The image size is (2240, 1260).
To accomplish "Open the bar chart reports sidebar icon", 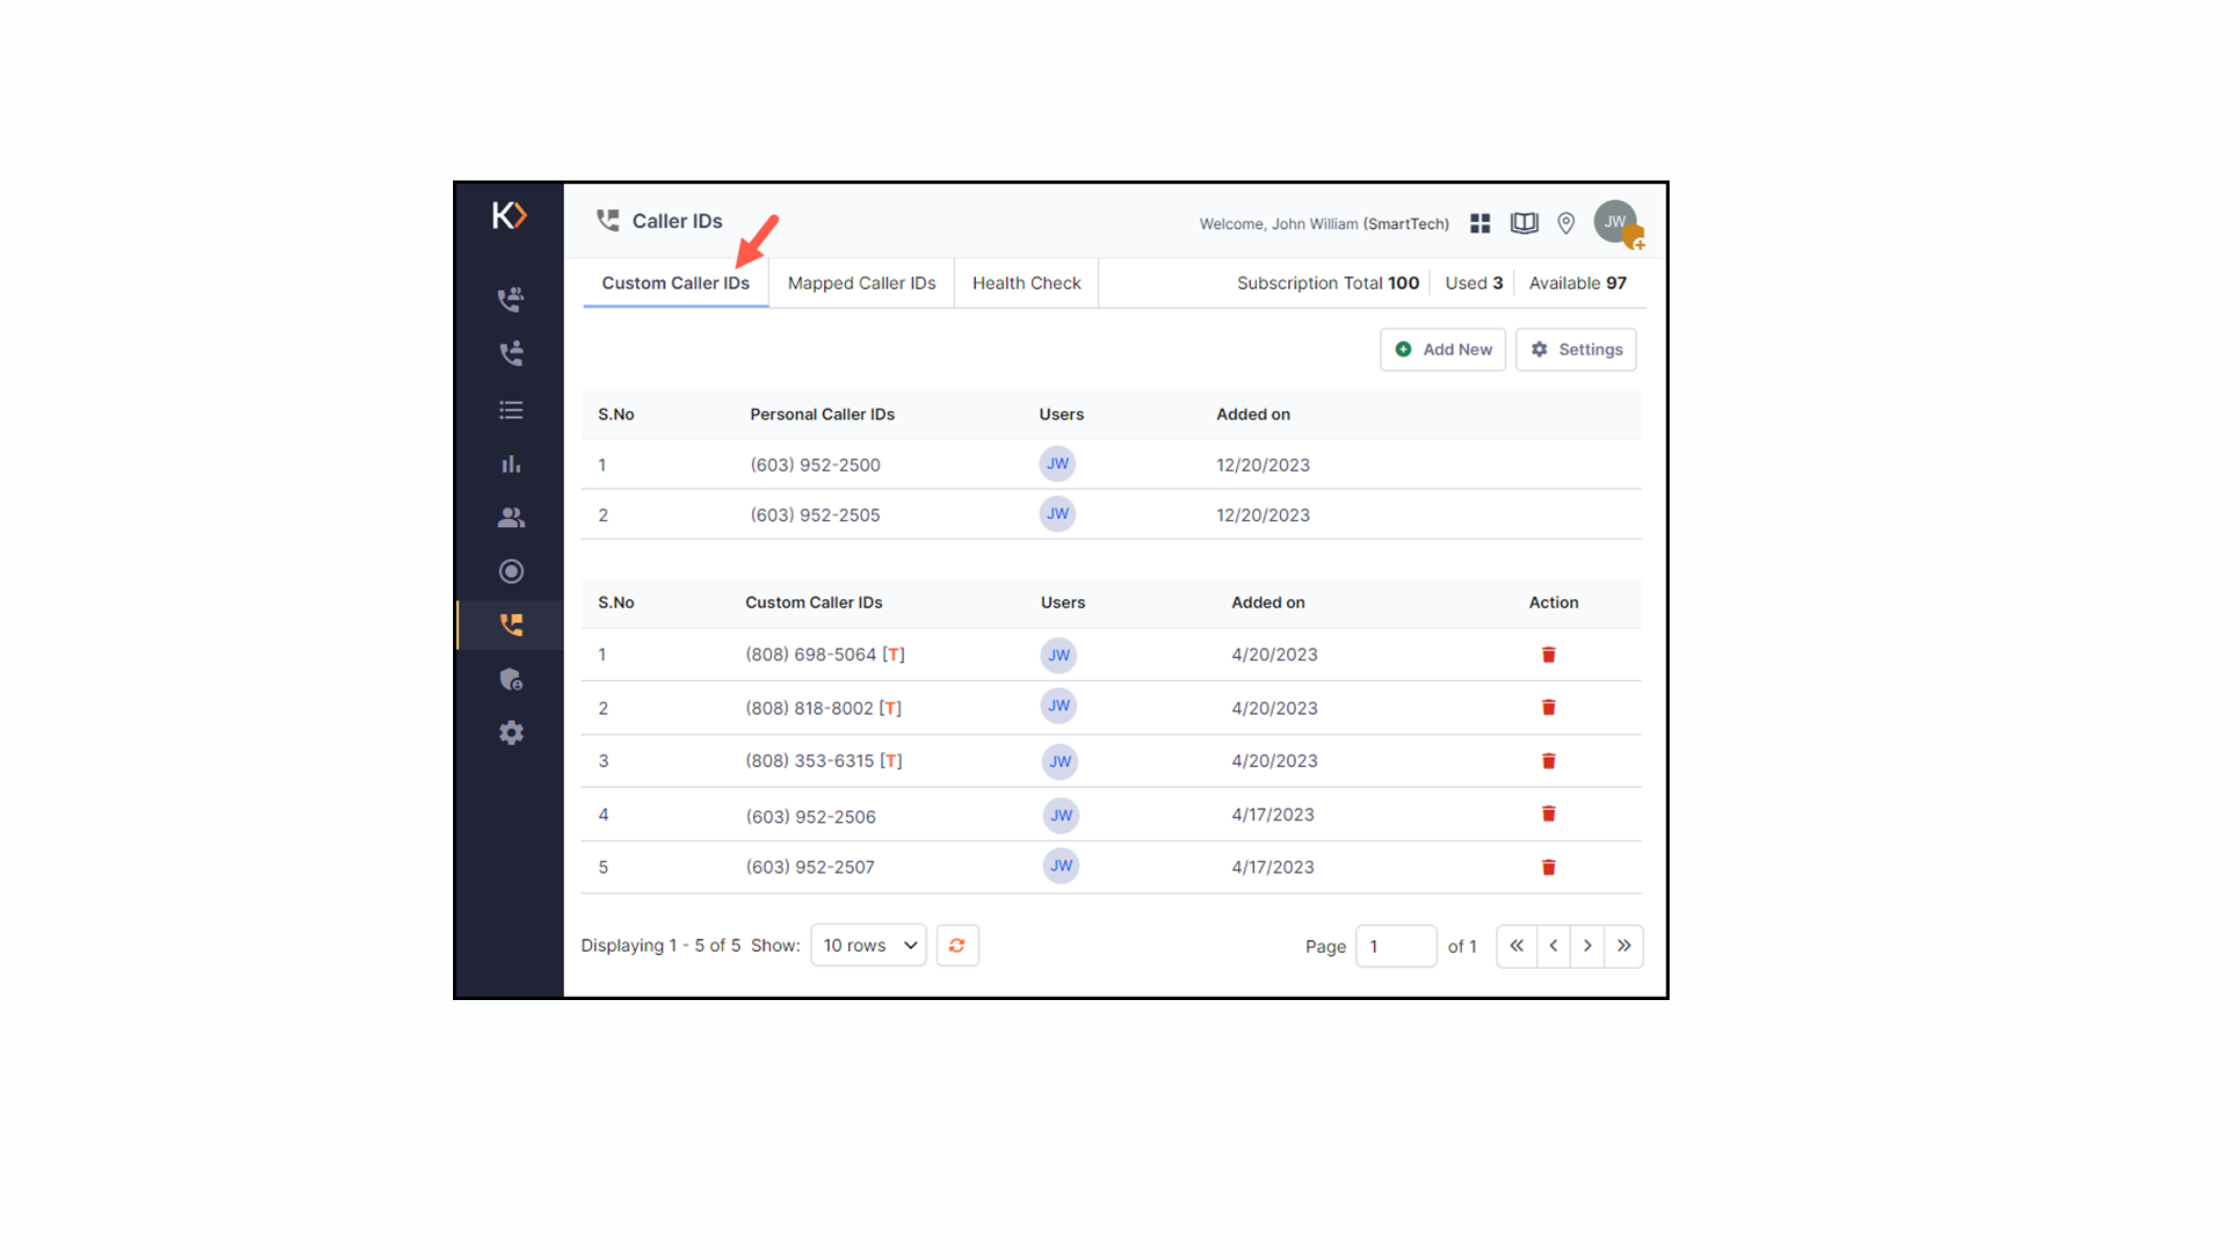I will point(511,464).
